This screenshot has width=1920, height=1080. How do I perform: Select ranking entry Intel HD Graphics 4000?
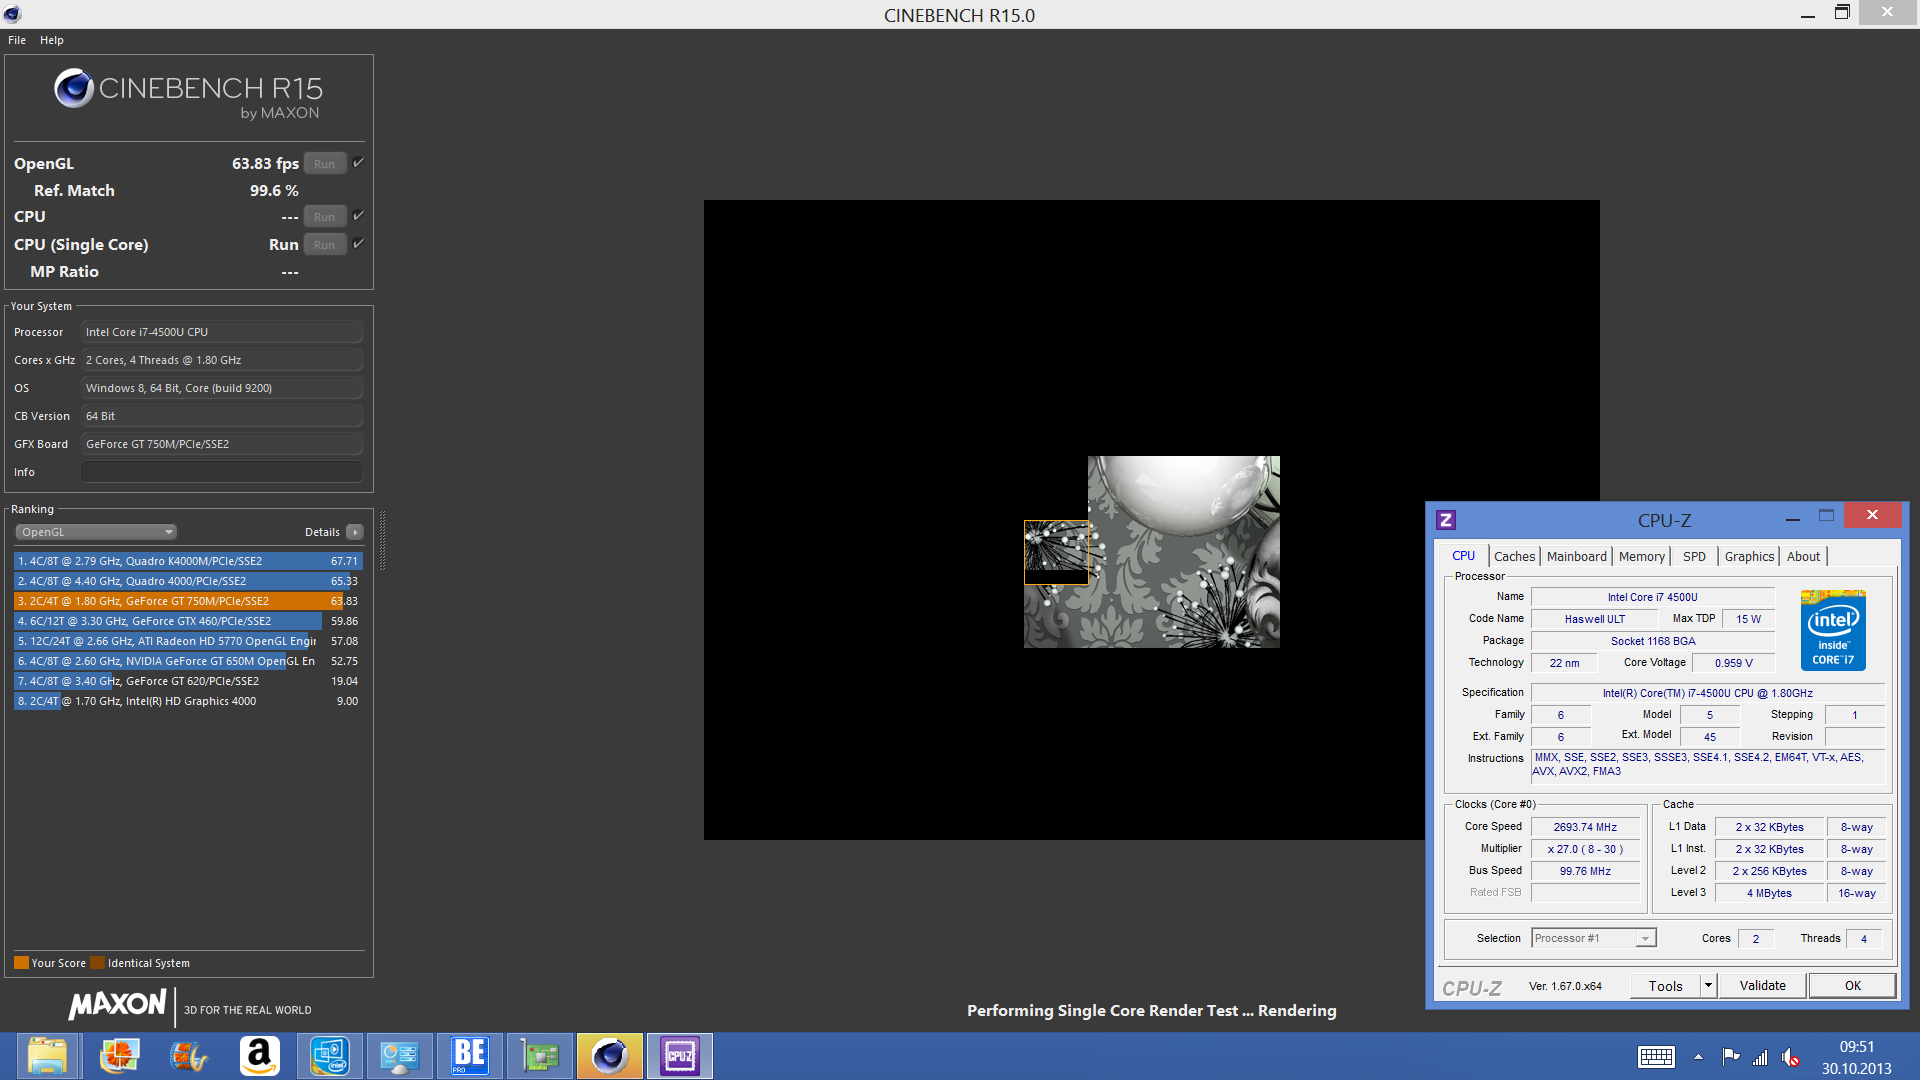coord(188,701)
